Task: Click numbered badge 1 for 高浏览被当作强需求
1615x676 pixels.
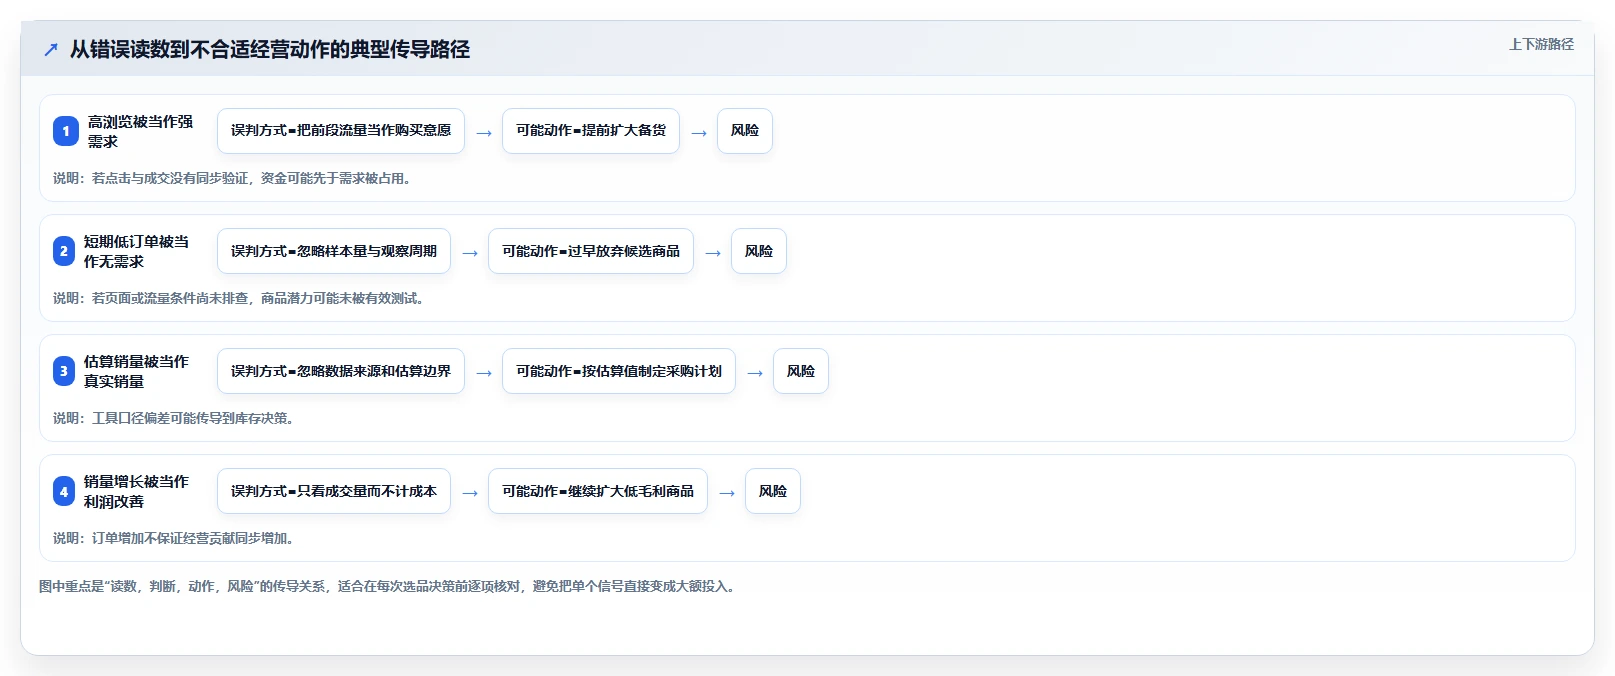Action: point(66,131)
